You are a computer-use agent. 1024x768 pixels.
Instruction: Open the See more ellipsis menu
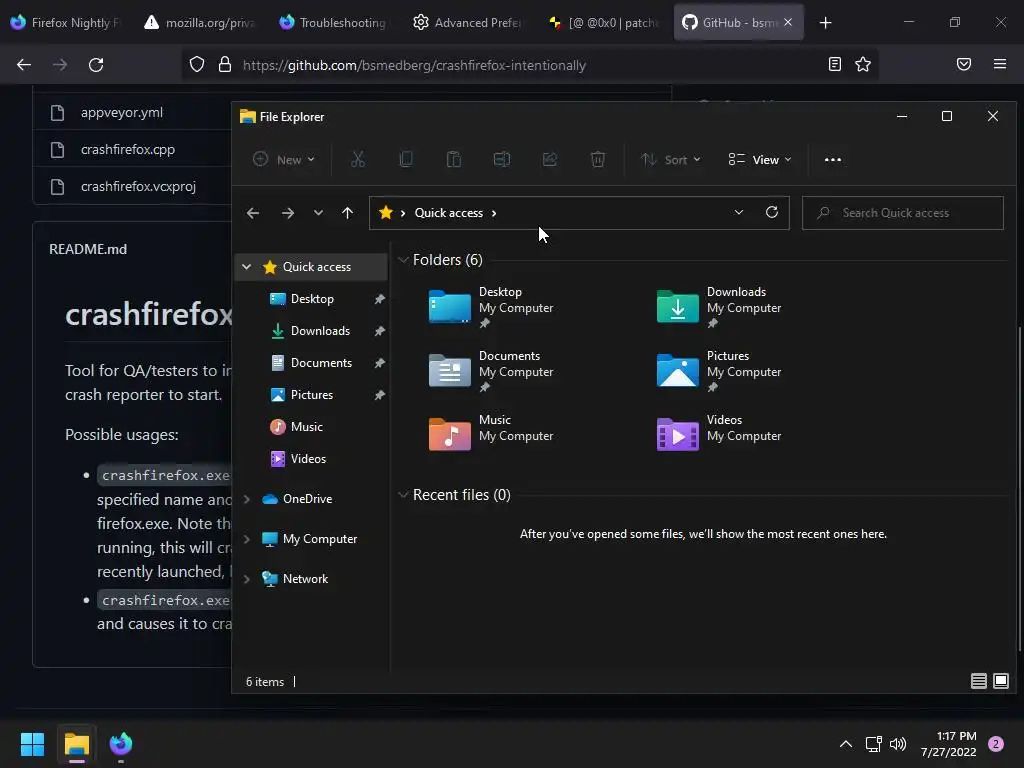833,159
